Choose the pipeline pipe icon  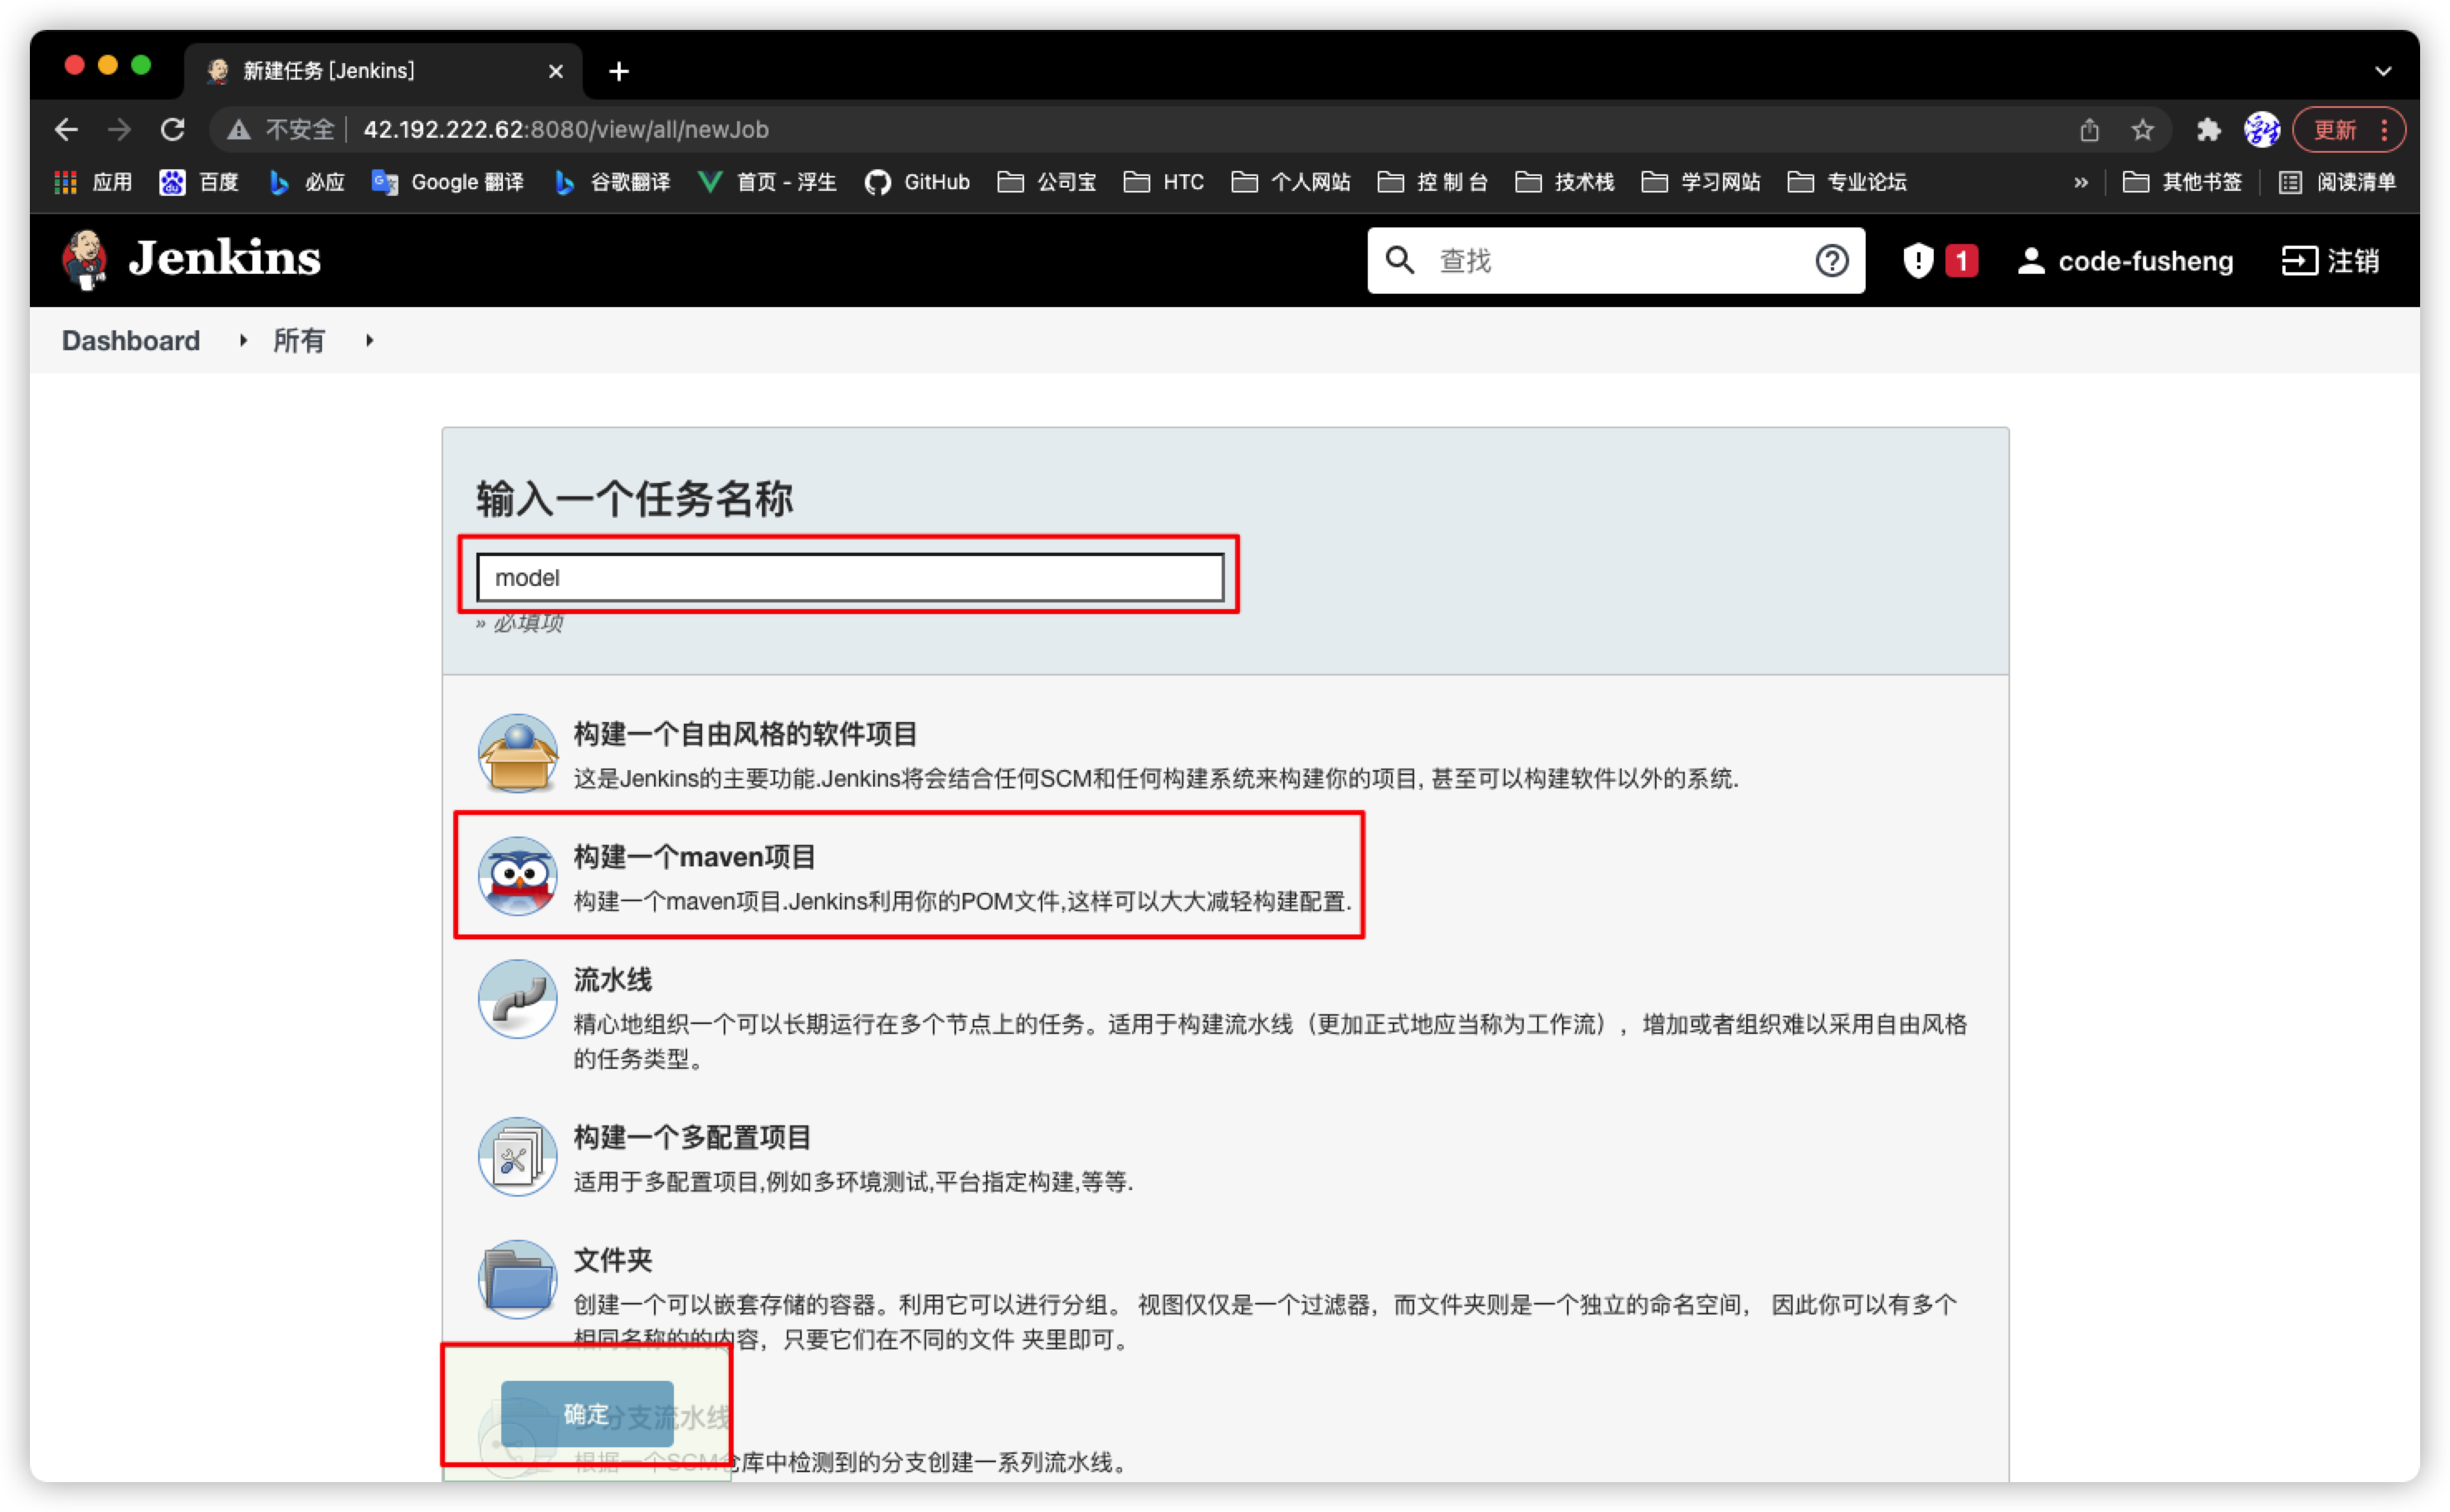tap(517, 999)
